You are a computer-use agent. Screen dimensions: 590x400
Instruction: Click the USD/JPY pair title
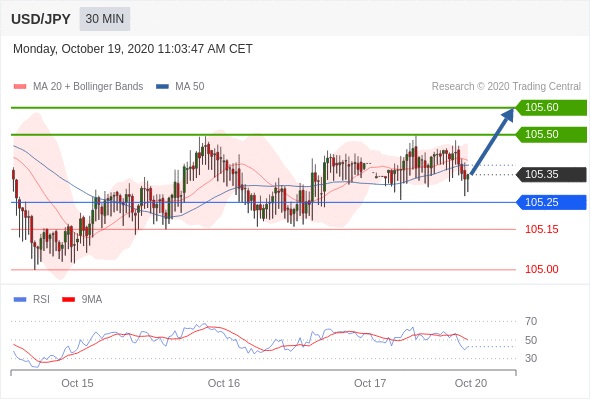(x=41, y=19)
